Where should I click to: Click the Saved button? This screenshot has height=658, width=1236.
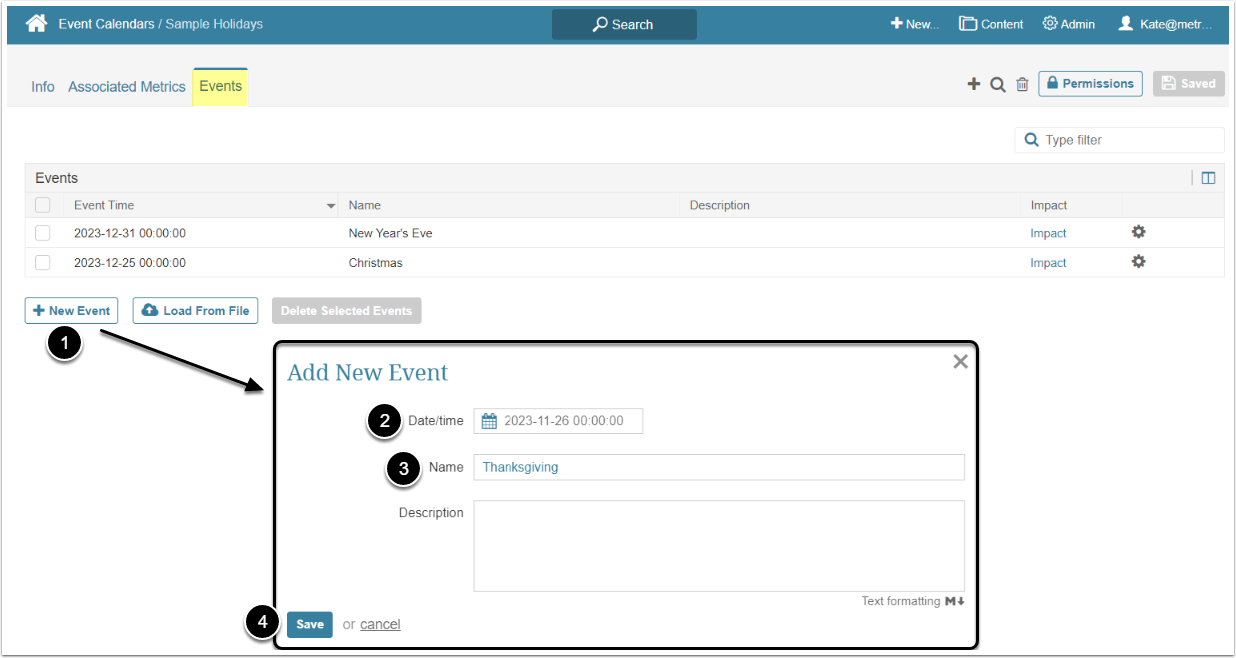click(x=1188, y=84)
